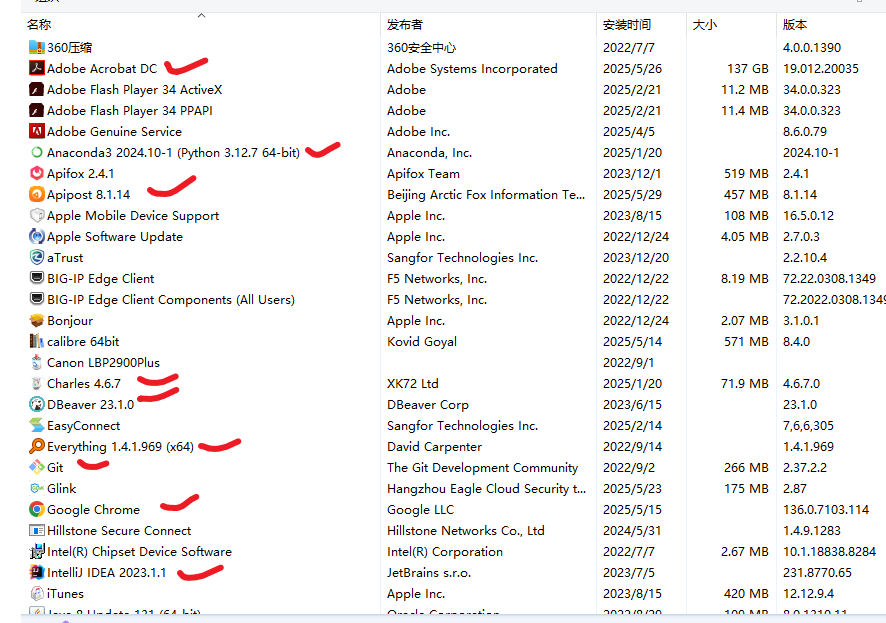Click publisher Adobe Systems Incorporated
The width and height of the screenshot is (886, 623).
coord(472,68)
